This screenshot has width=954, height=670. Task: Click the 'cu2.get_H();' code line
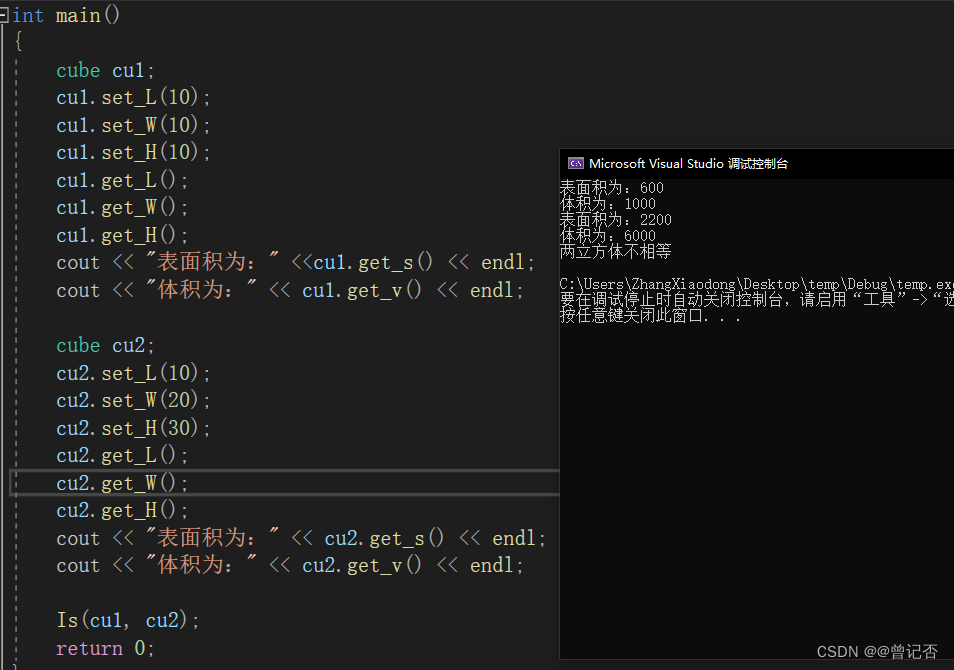point(122,510)
